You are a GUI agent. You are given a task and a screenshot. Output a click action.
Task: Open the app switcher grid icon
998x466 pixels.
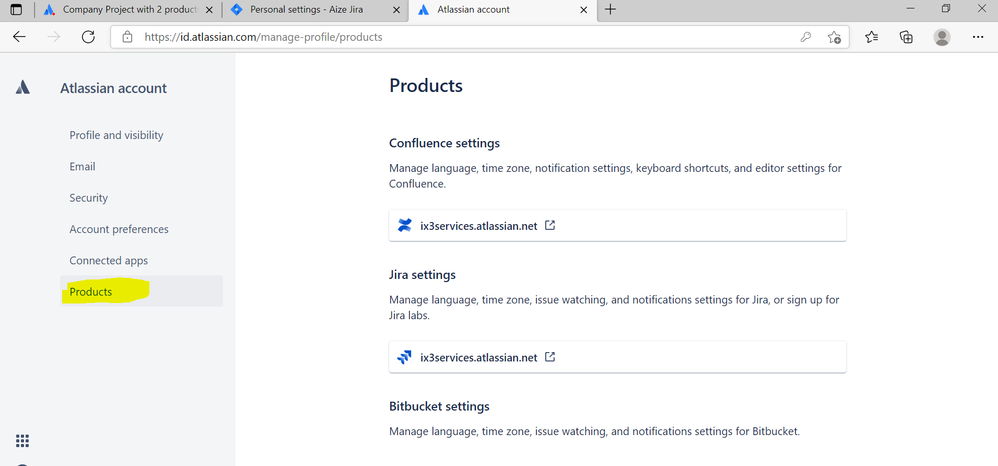[22, 441]
